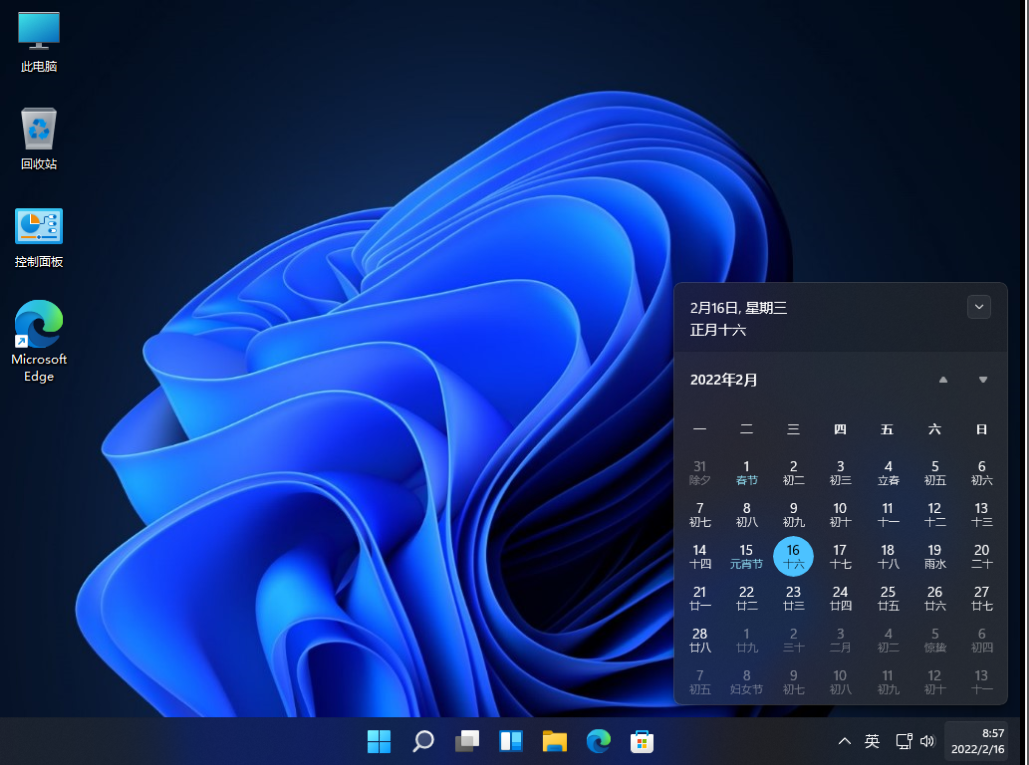Collapse the calendar with the header chevron
This screenshot has height=765, width=1029.
point(978,307)
